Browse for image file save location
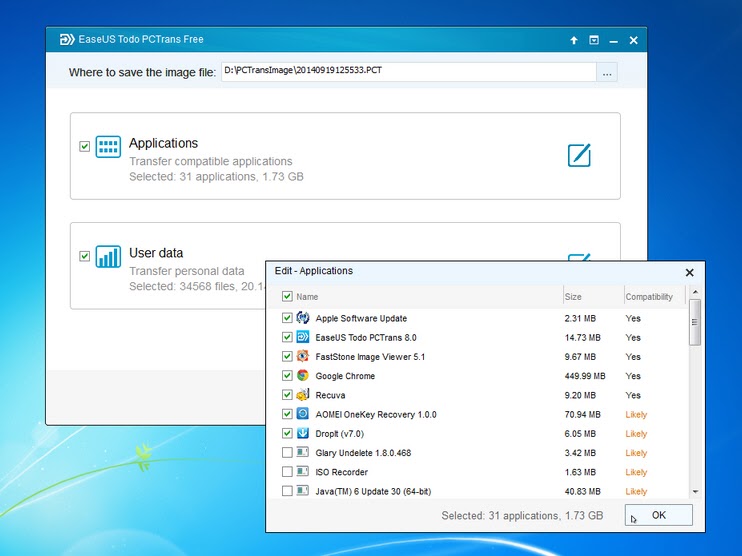Image resolution: width=742 pixels, height=556 pixels. coord(607,72)
